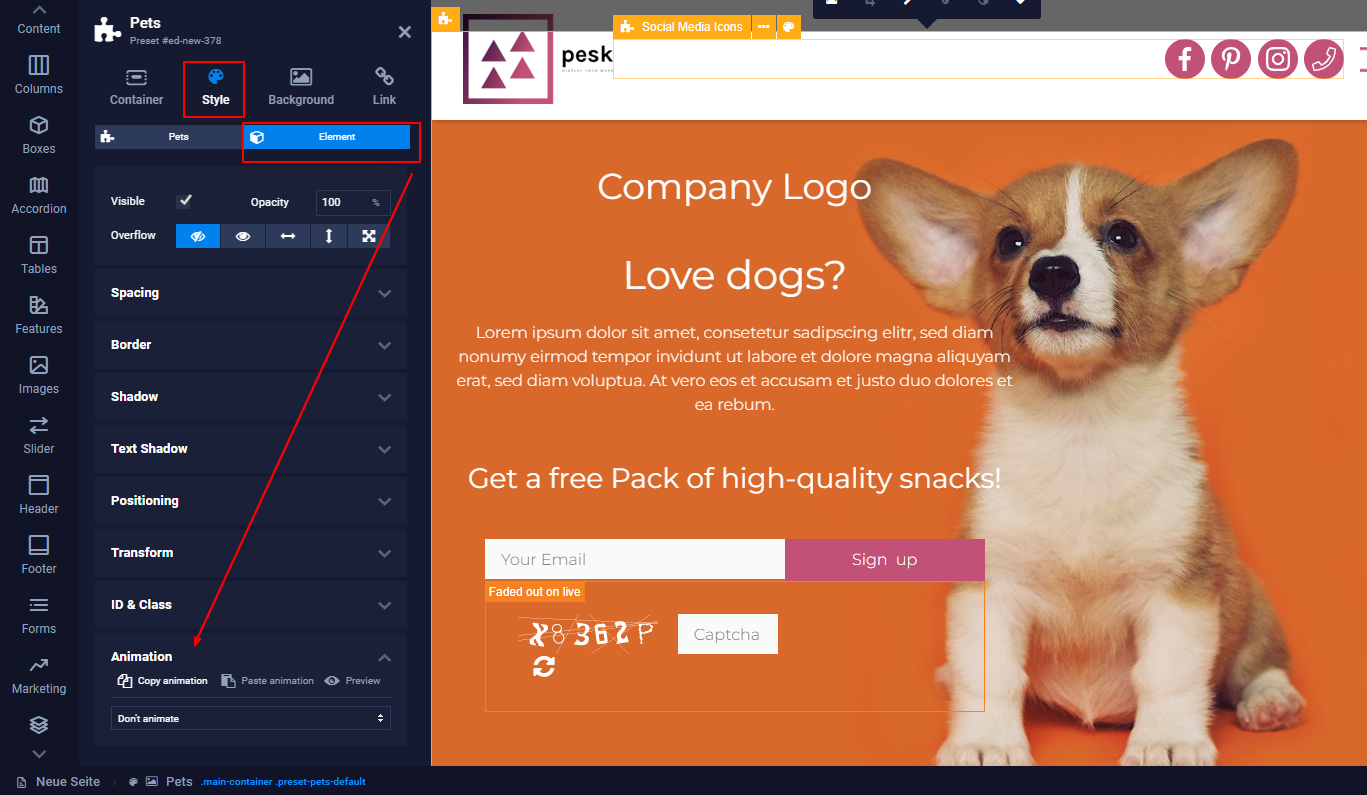1367x795 pixels.
Task: Click the Pinterest icon in header
Action: [1231, 59]
